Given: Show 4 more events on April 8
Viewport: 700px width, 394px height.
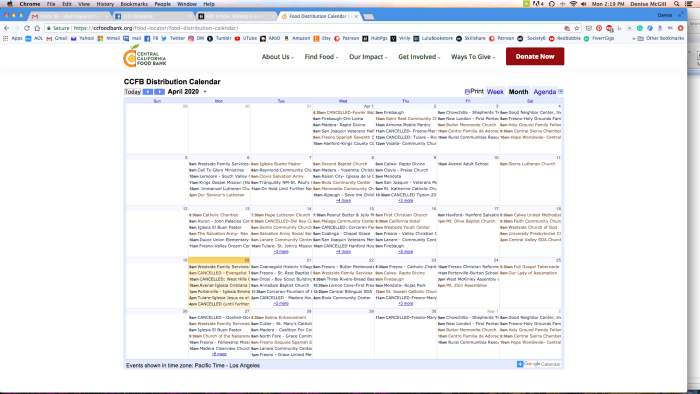Looking at the screenshot, I should click(343, 201).
